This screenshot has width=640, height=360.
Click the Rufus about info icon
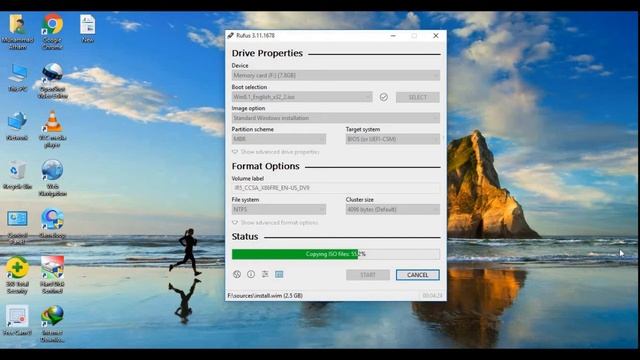(x=251, y=274)
